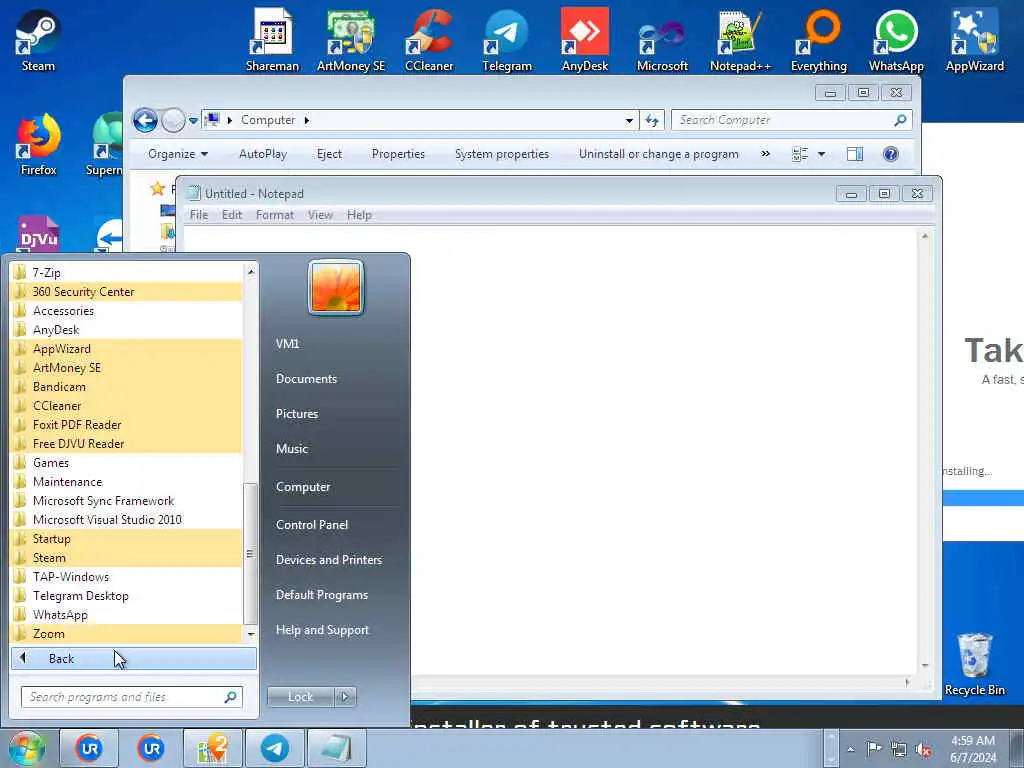1024x768 pixels.
Task: Click the user account picture in Start menu
Action: pyautogui.click(x=336, y=287)
